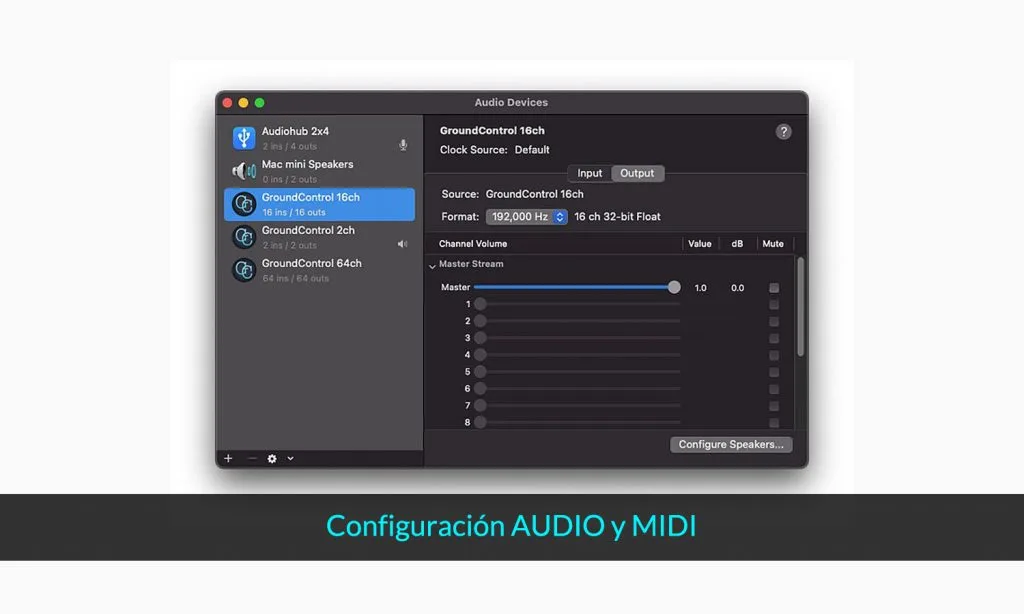The image size is (1024, 614).
Task: Close the Audio Devices window
Action: [227, 103]
